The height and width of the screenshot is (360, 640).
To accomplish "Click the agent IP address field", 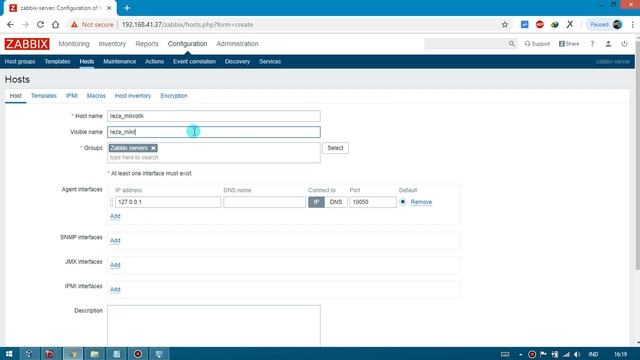I will pyautogui.click(x=168, y=202).
